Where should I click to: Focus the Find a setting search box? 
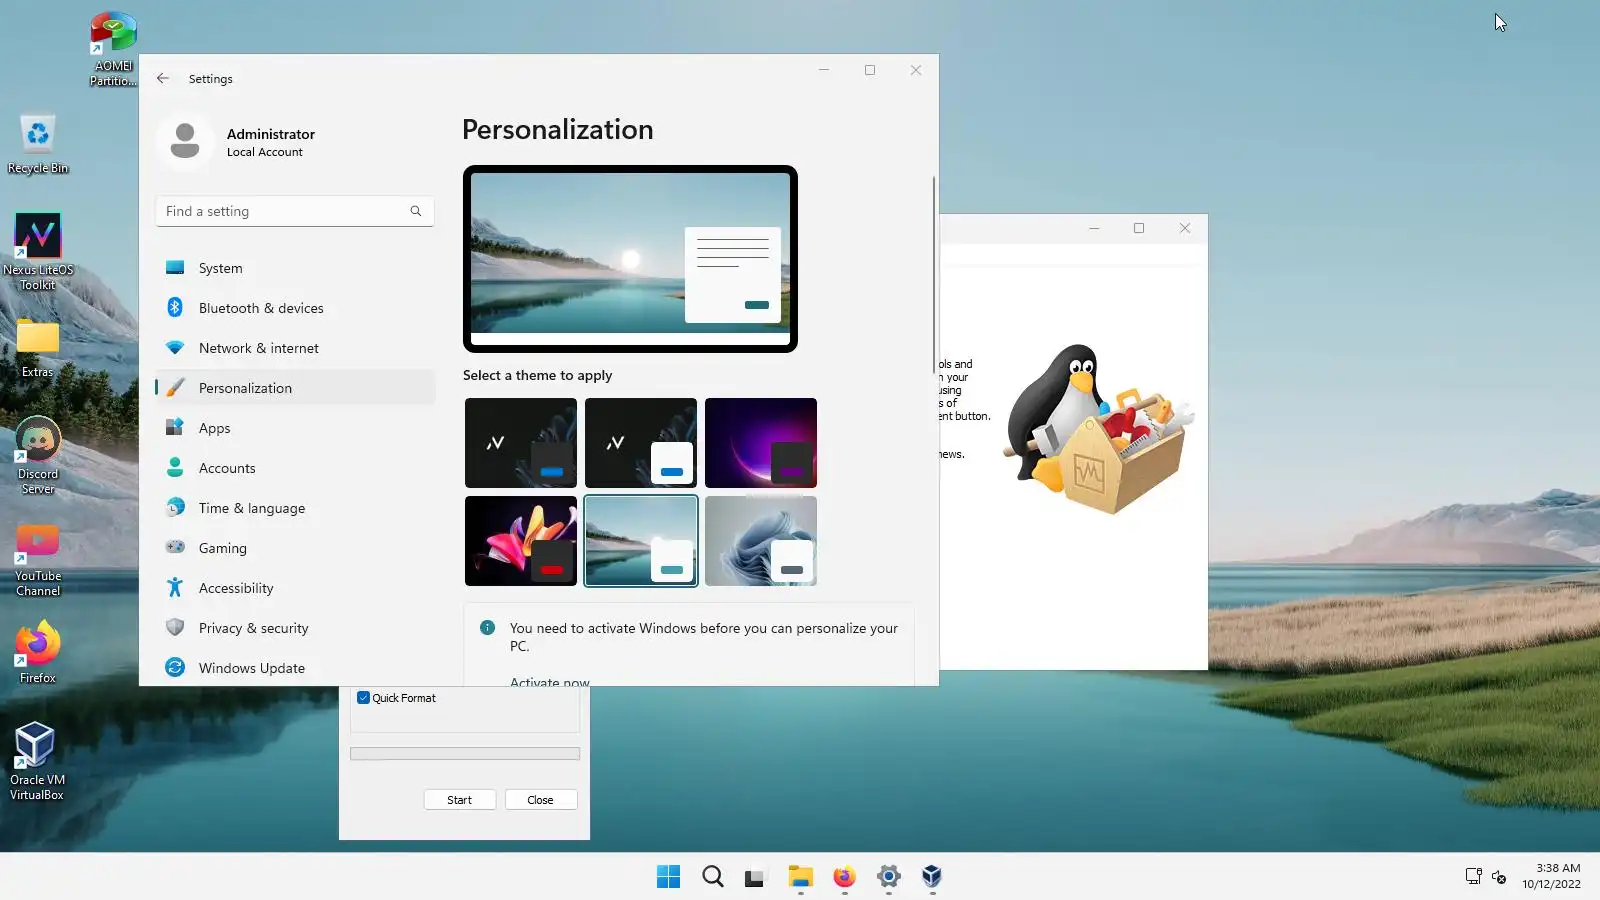coord(295,211)
